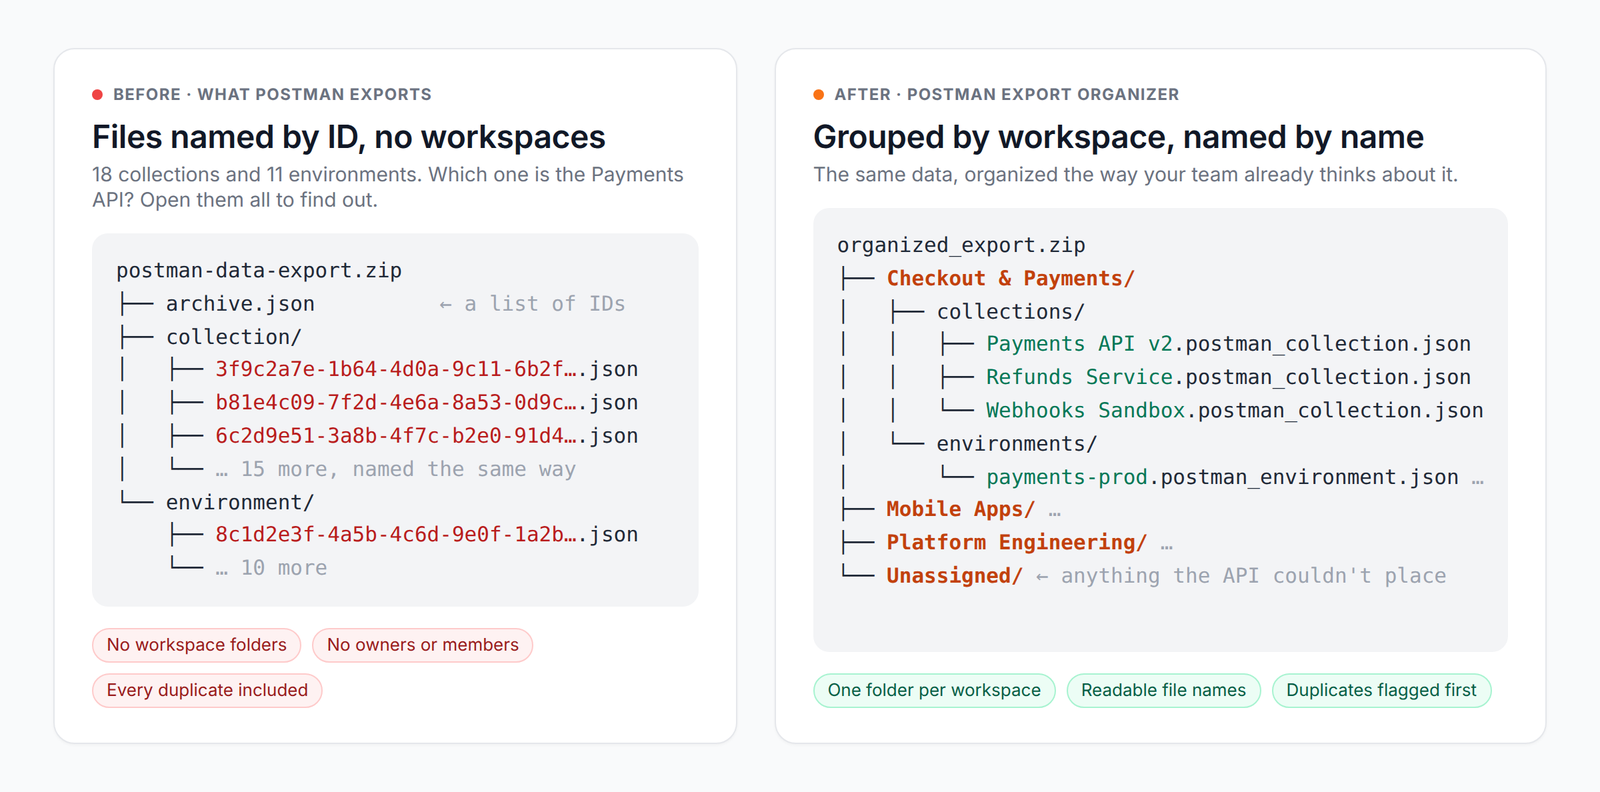Viewport: 1600px width, 792px height.
Task: Select the b81e4c09-7f2d JSON file name
Action: [x=427, y=403]
